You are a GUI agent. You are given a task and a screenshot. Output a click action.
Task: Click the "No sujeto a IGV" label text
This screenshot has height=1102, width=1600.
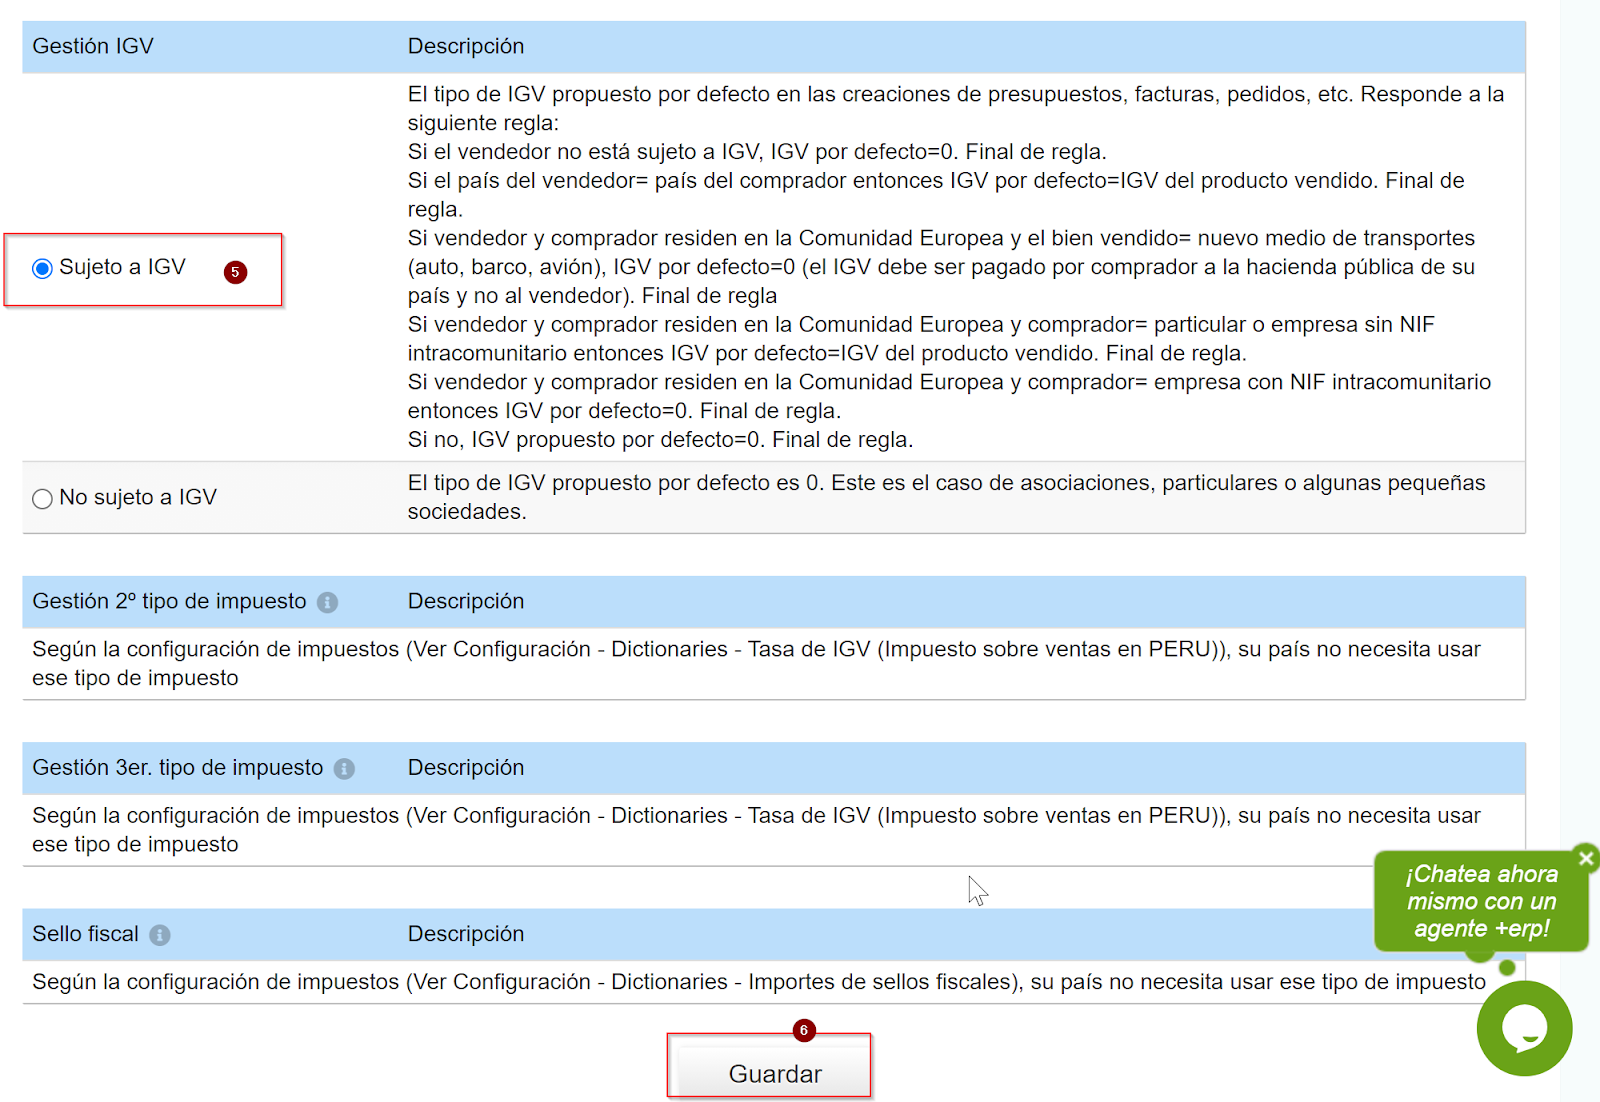[x=138, y=497]
